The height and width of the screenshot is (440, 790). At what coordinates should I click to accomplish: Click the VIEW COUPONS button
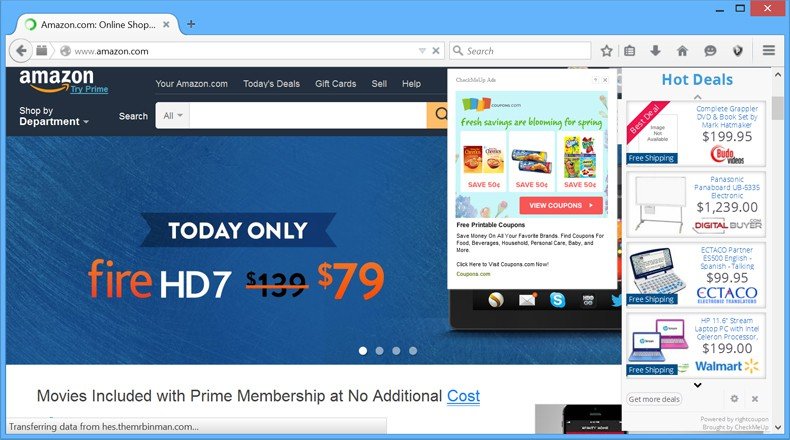point(561,205)
